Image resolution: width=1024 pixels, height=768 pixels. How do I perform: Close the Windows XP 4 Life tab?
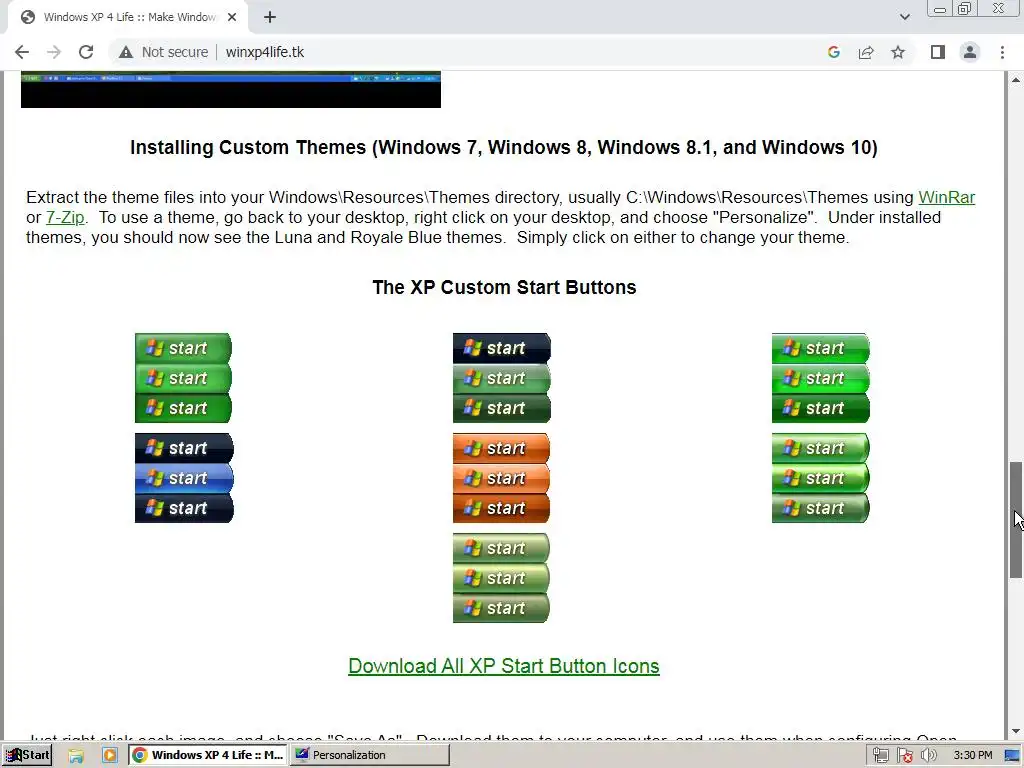232,17
